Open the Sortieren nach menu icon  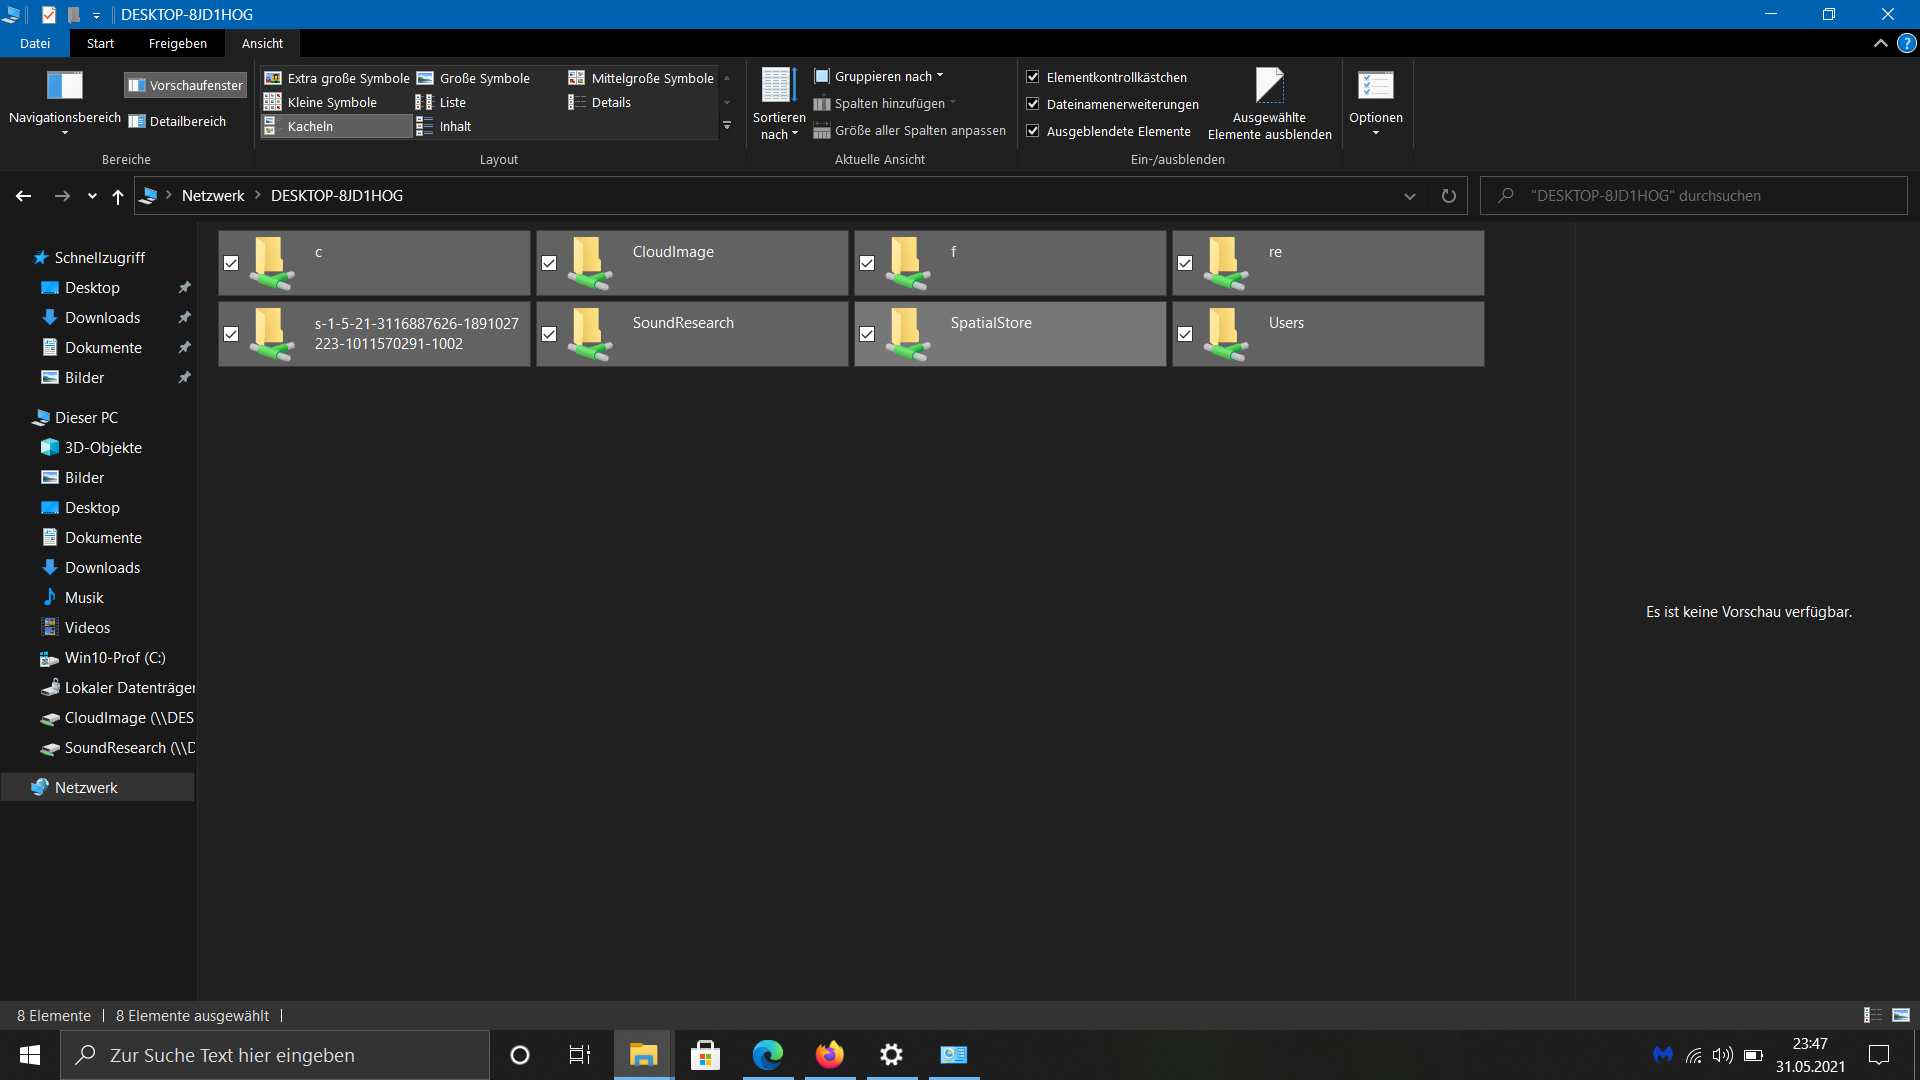point(779,86)
